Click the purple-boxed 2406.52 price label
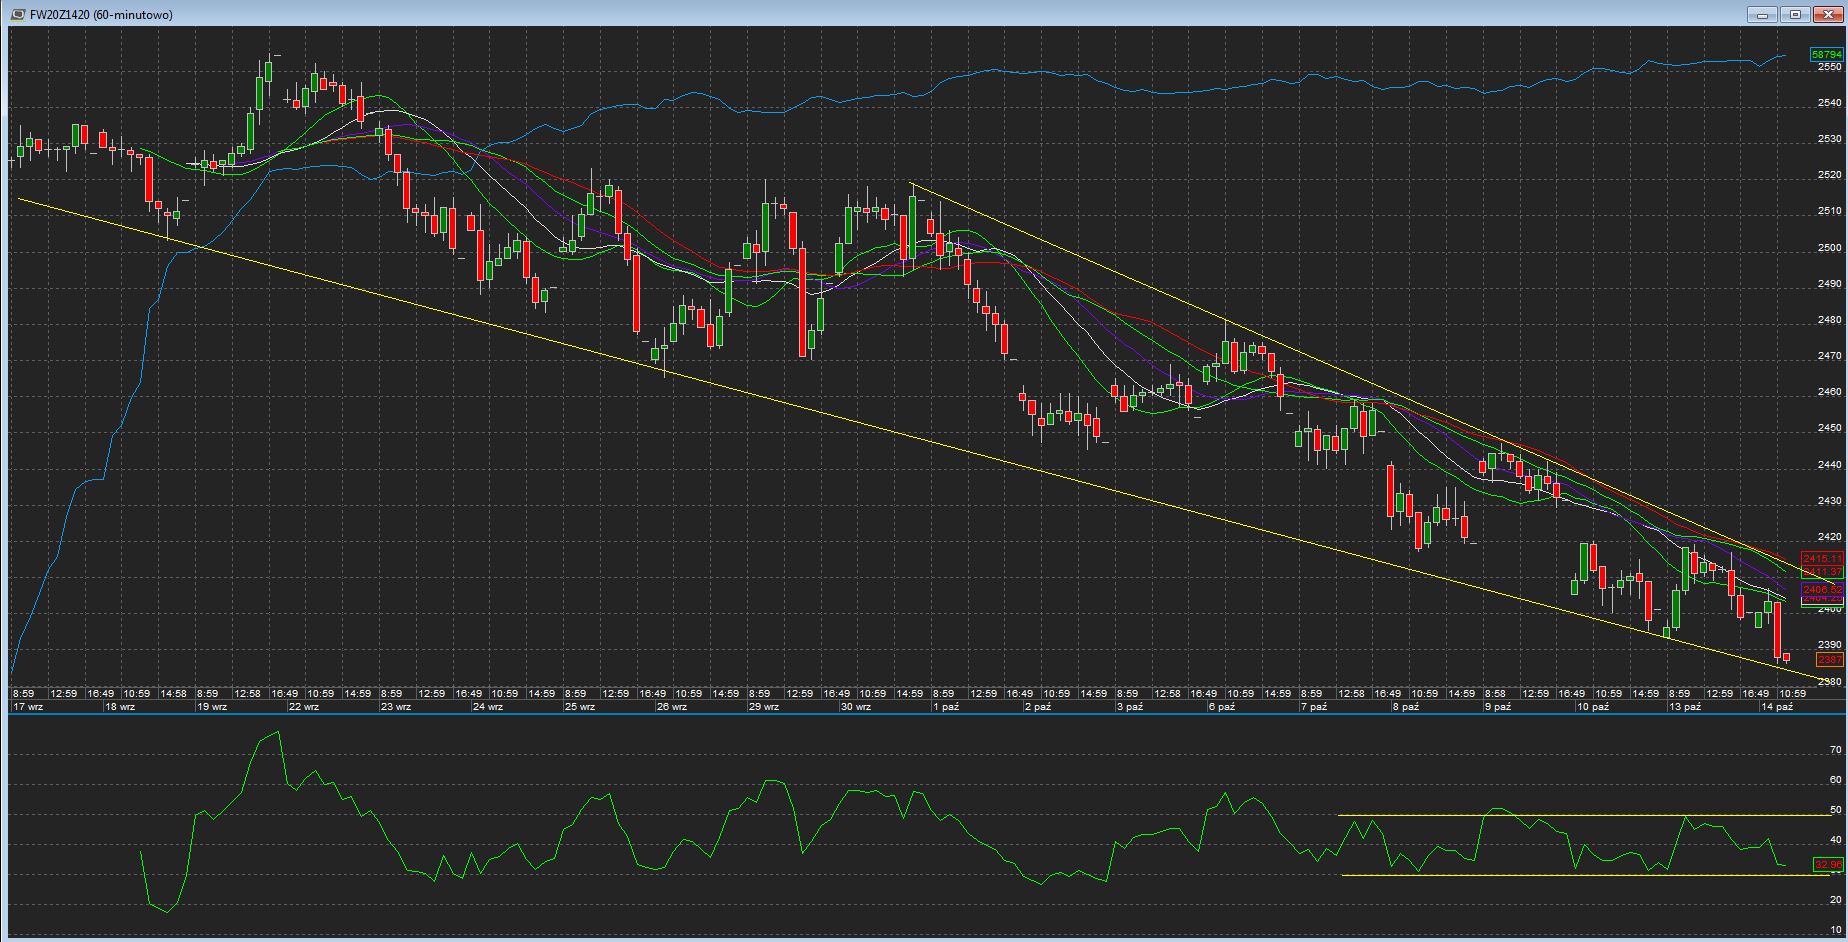This screenshot has height=942, width=1848. coord(1822,590)
